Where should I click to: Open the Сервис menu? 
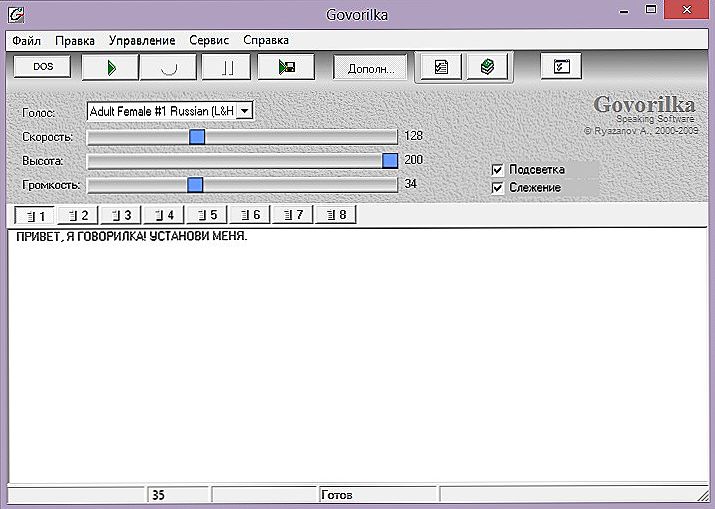coord(207,40)
